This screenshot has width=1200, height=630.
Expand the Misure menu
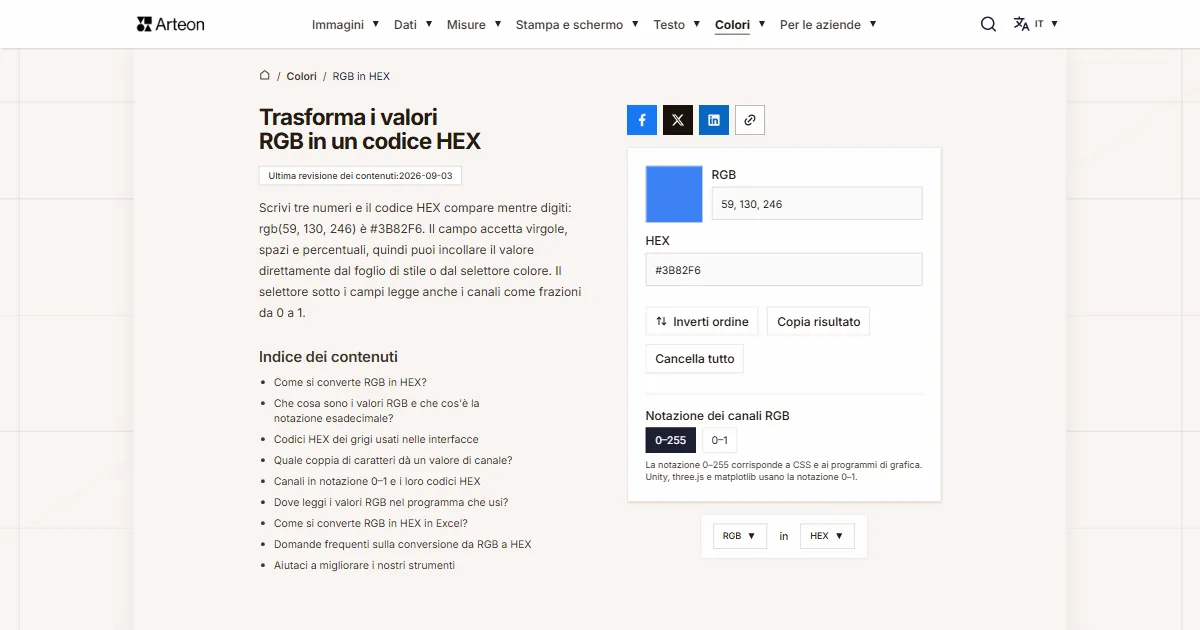[474, 24]
